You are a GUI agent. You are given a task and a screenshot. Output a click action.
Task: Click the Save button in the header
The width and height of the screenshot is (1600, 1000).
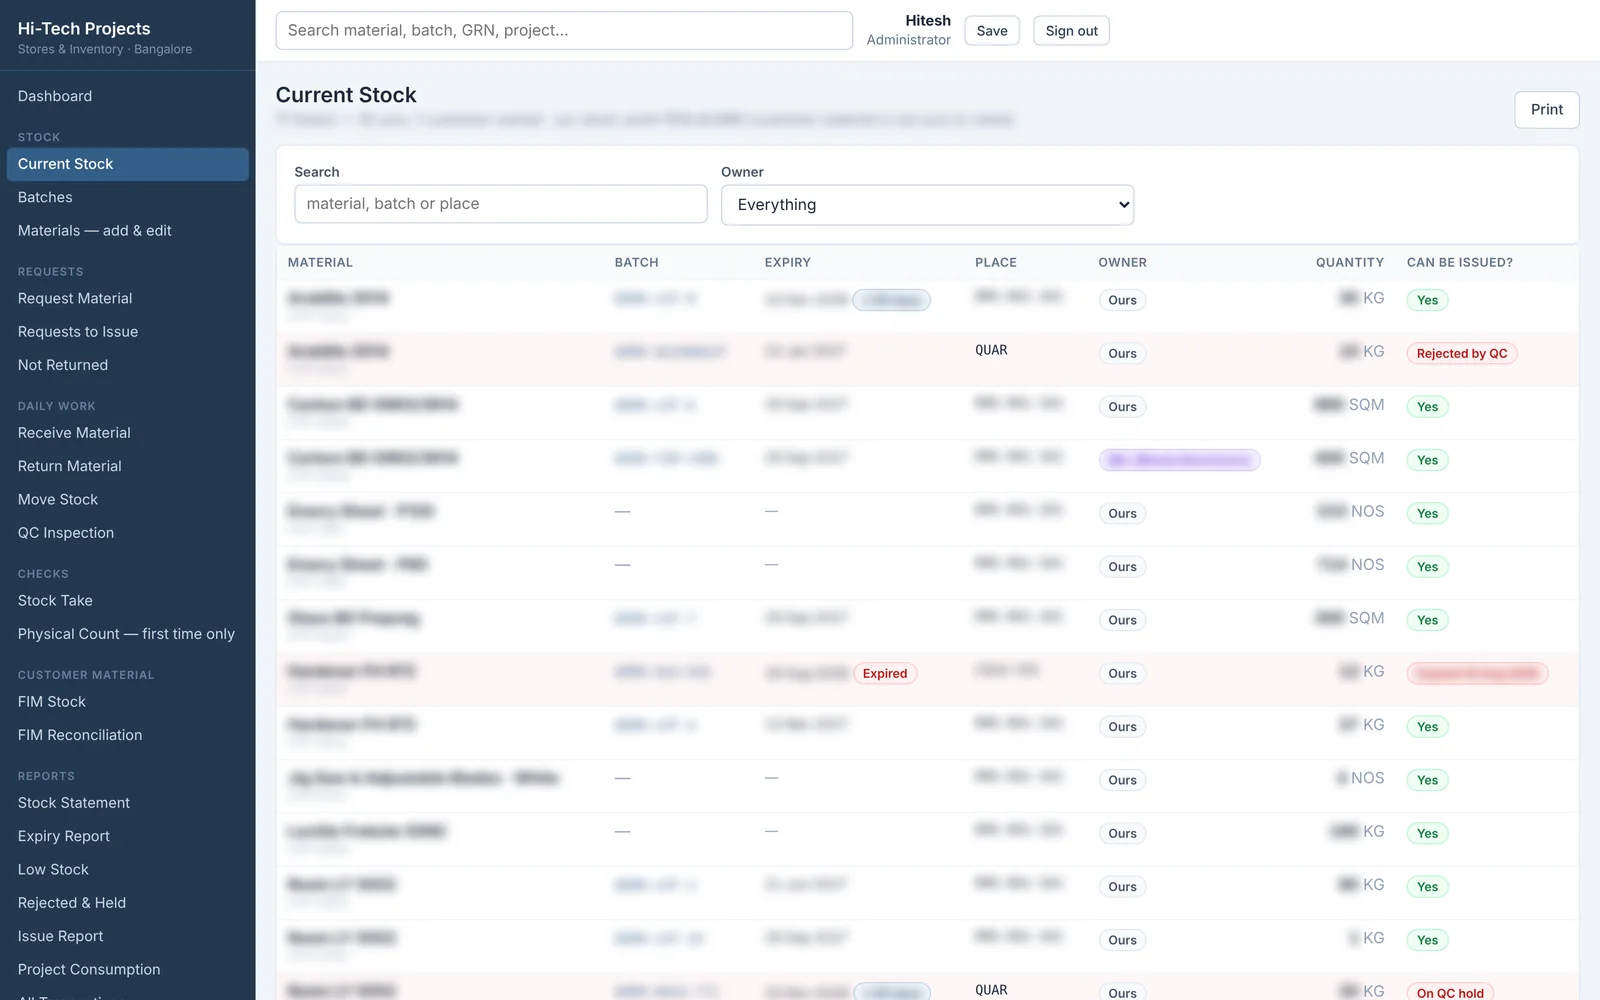992,31
